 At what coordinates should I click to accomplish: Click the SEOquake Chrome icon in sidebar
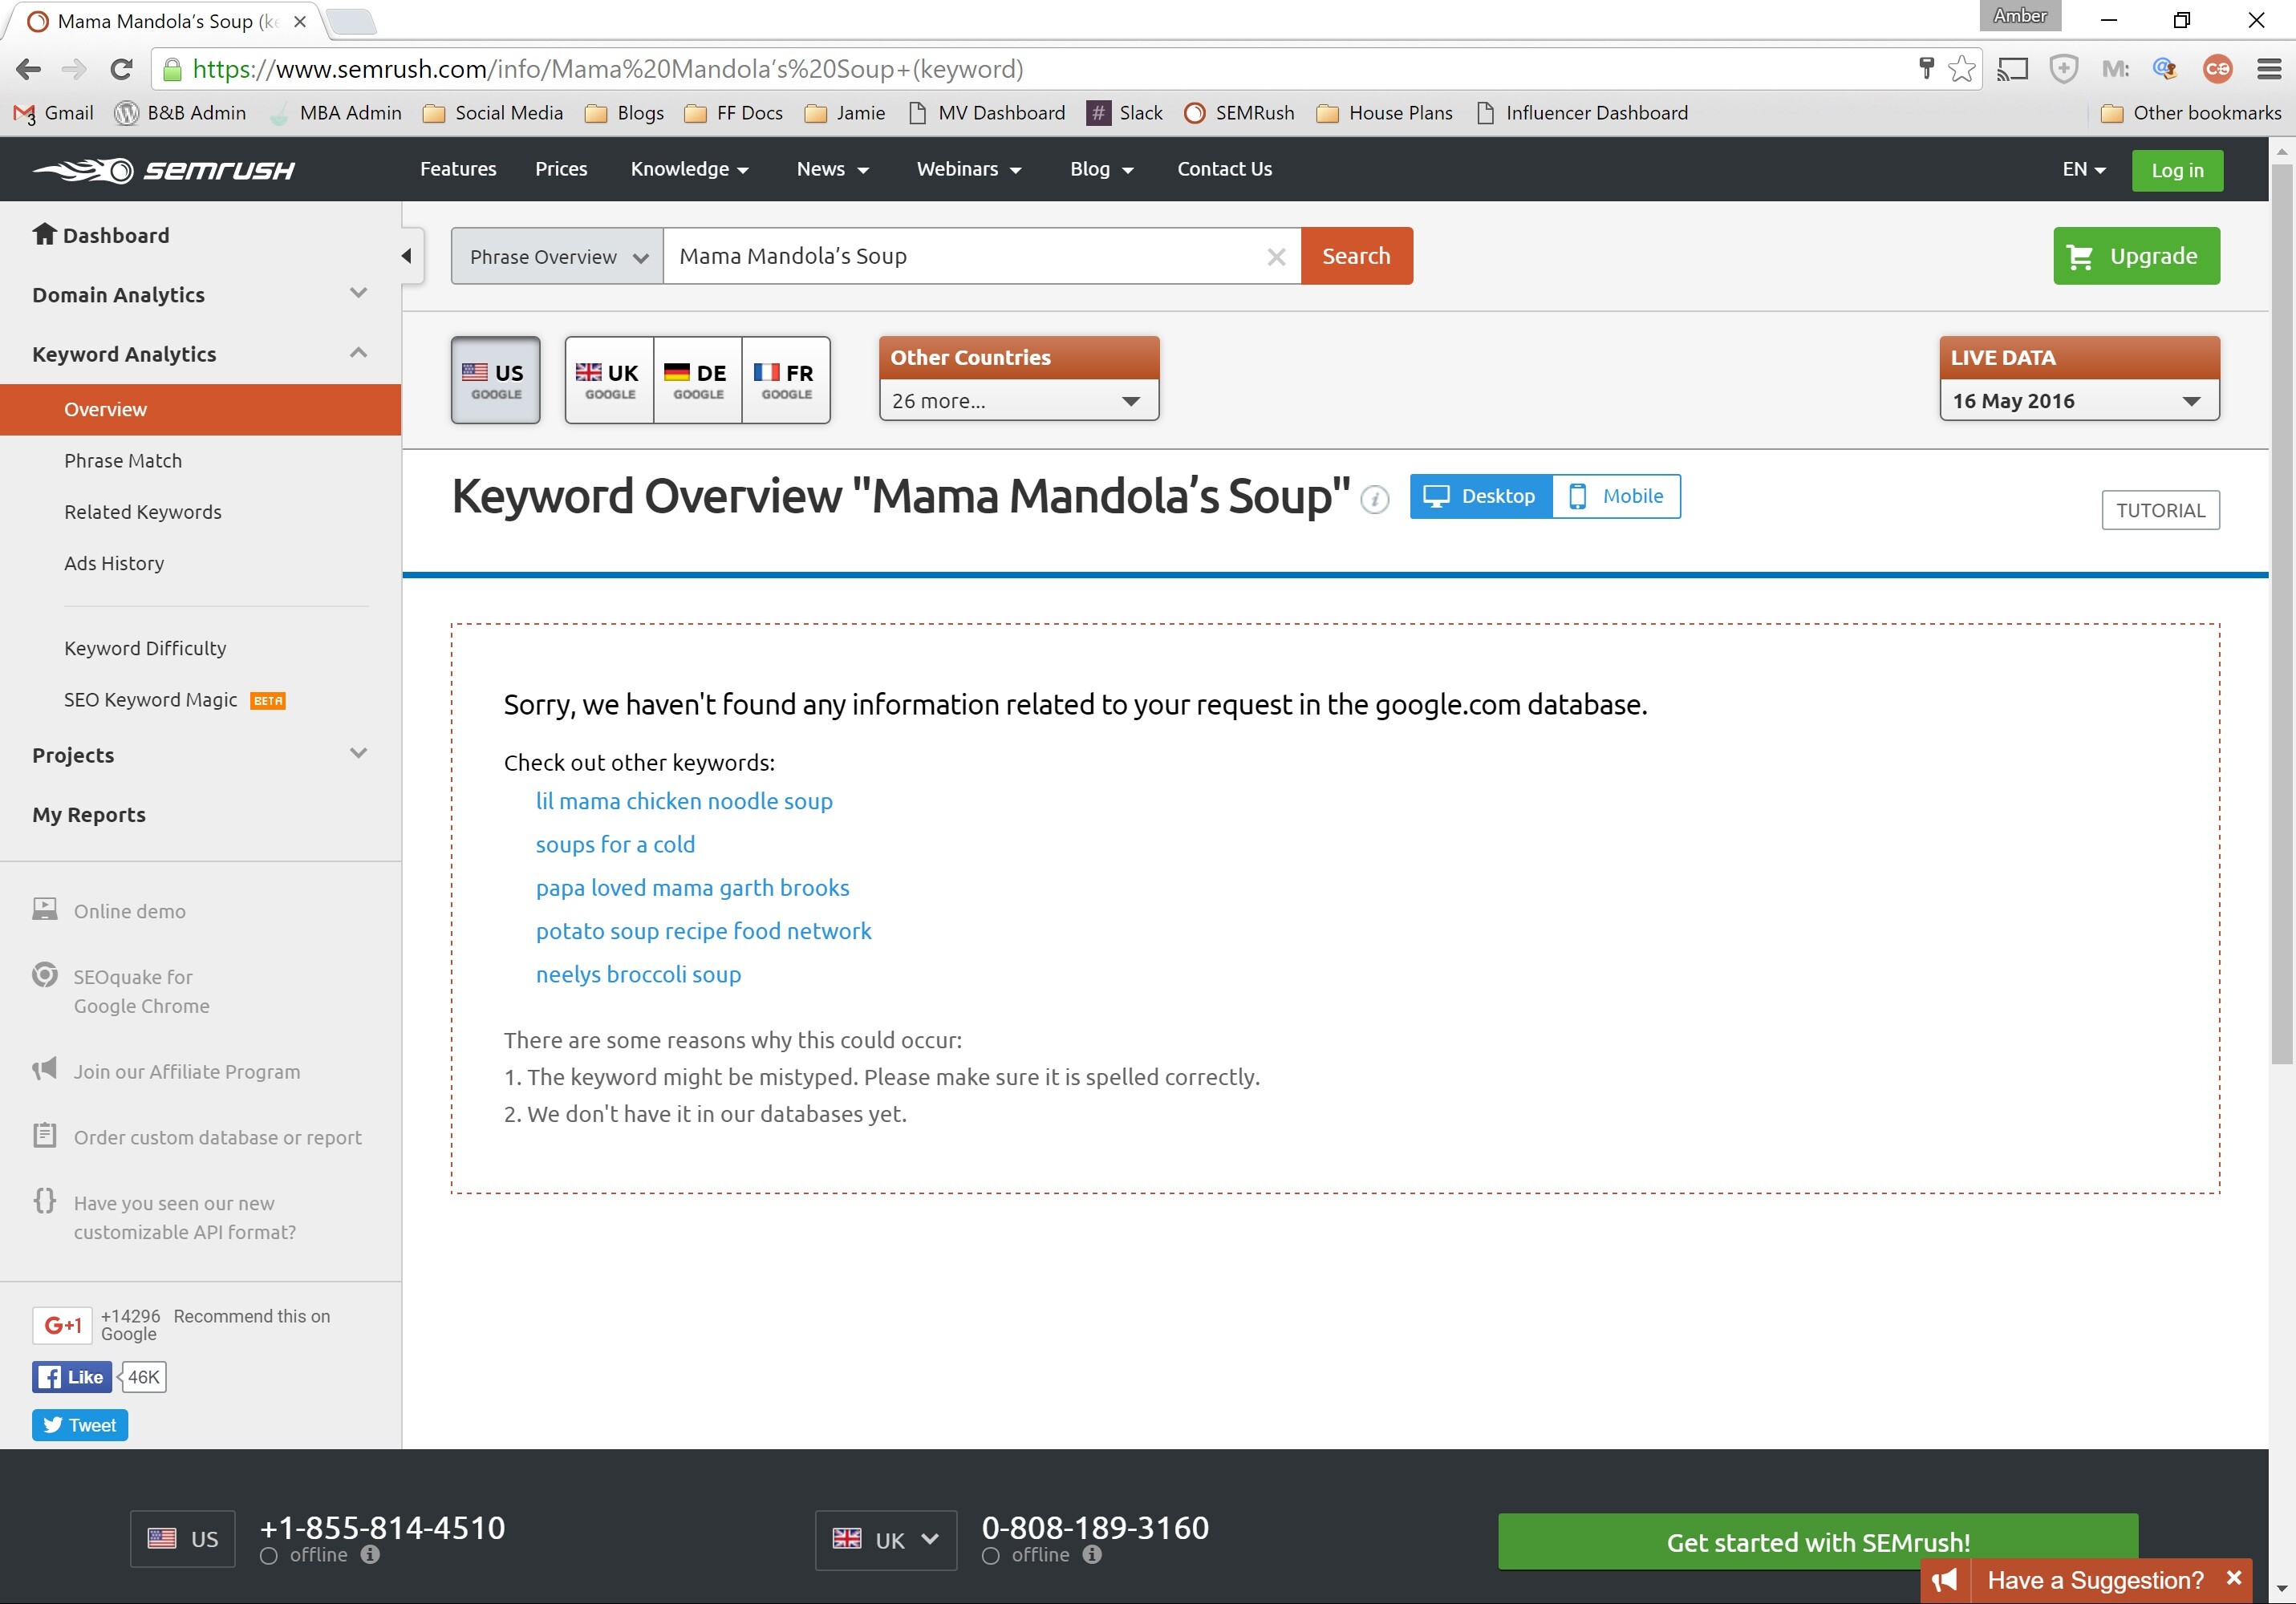click(45, 975)
